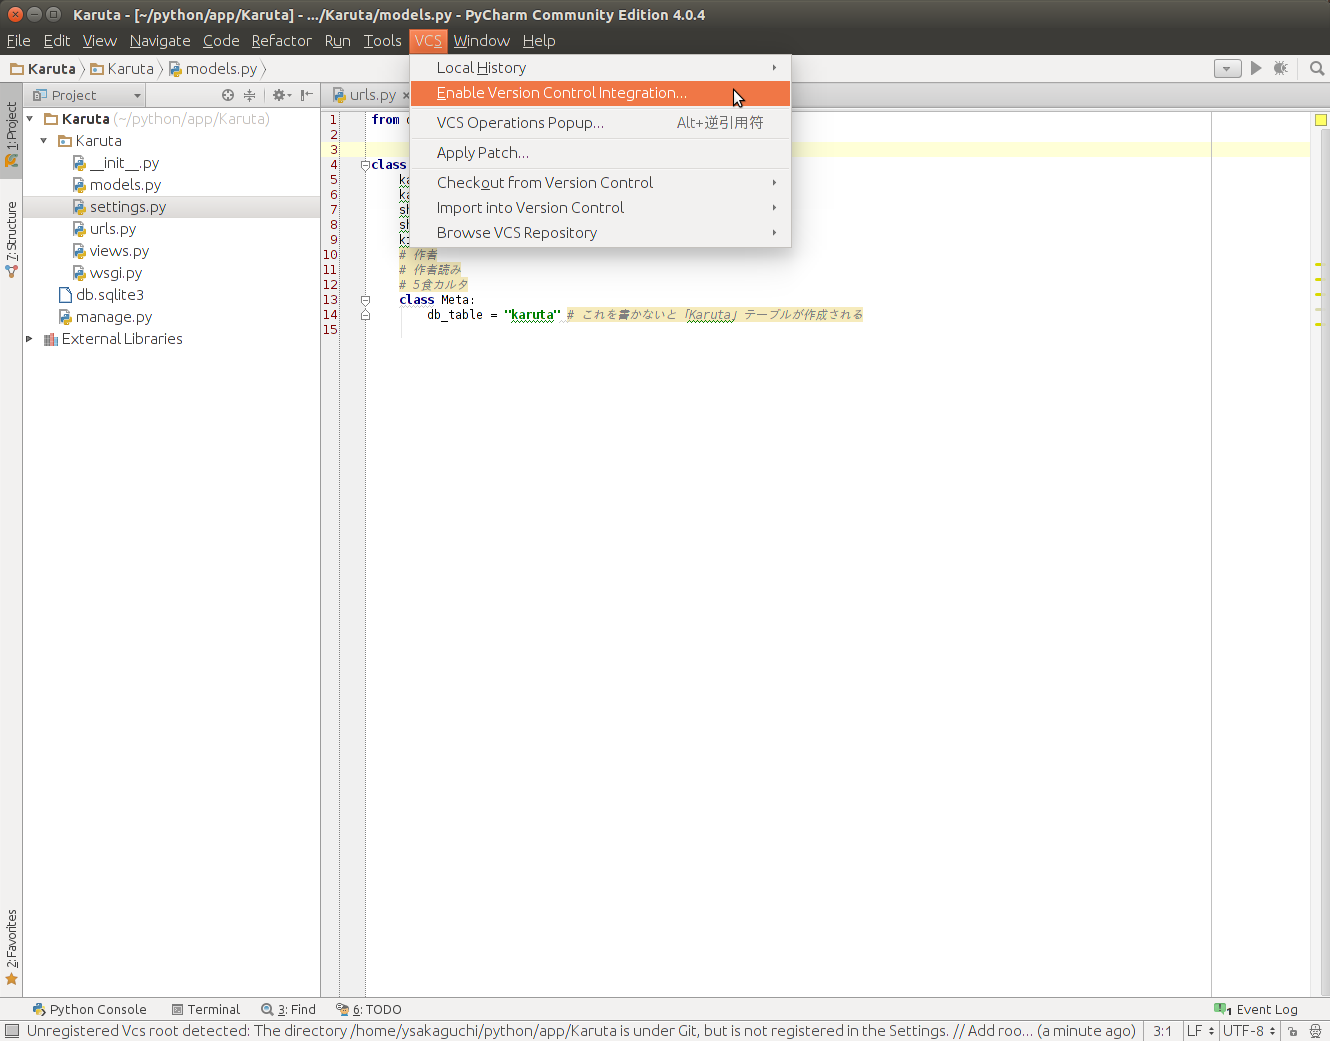Open Checkout from Version Control submenu
This screenshot has height=1041, width=1330.
tap(600, 183)
